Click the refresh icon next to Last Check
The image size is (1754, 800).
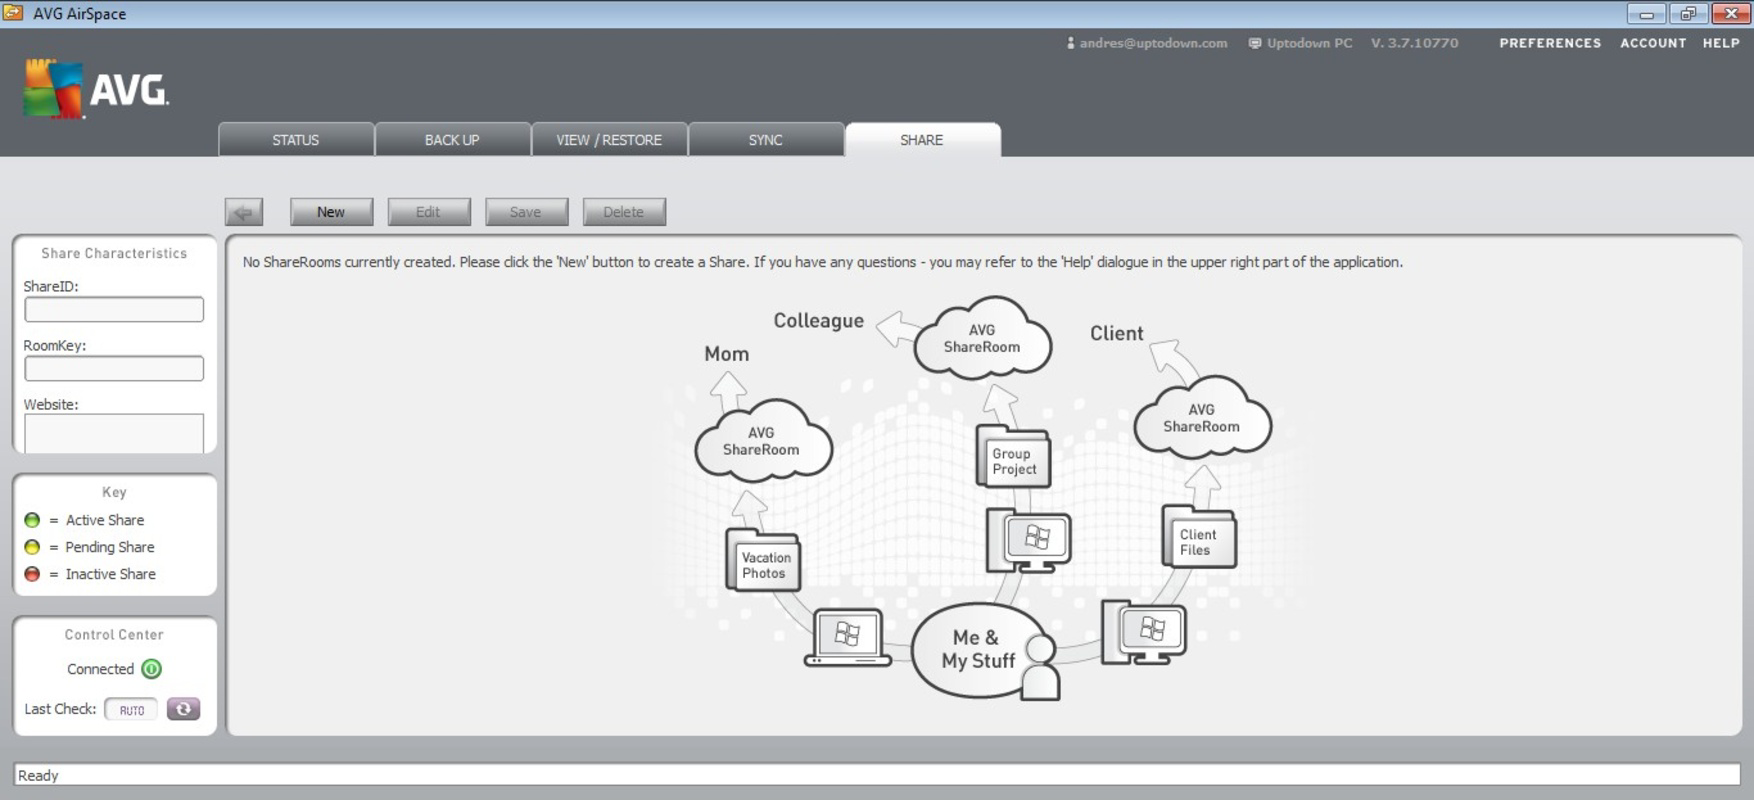[183, 709]
